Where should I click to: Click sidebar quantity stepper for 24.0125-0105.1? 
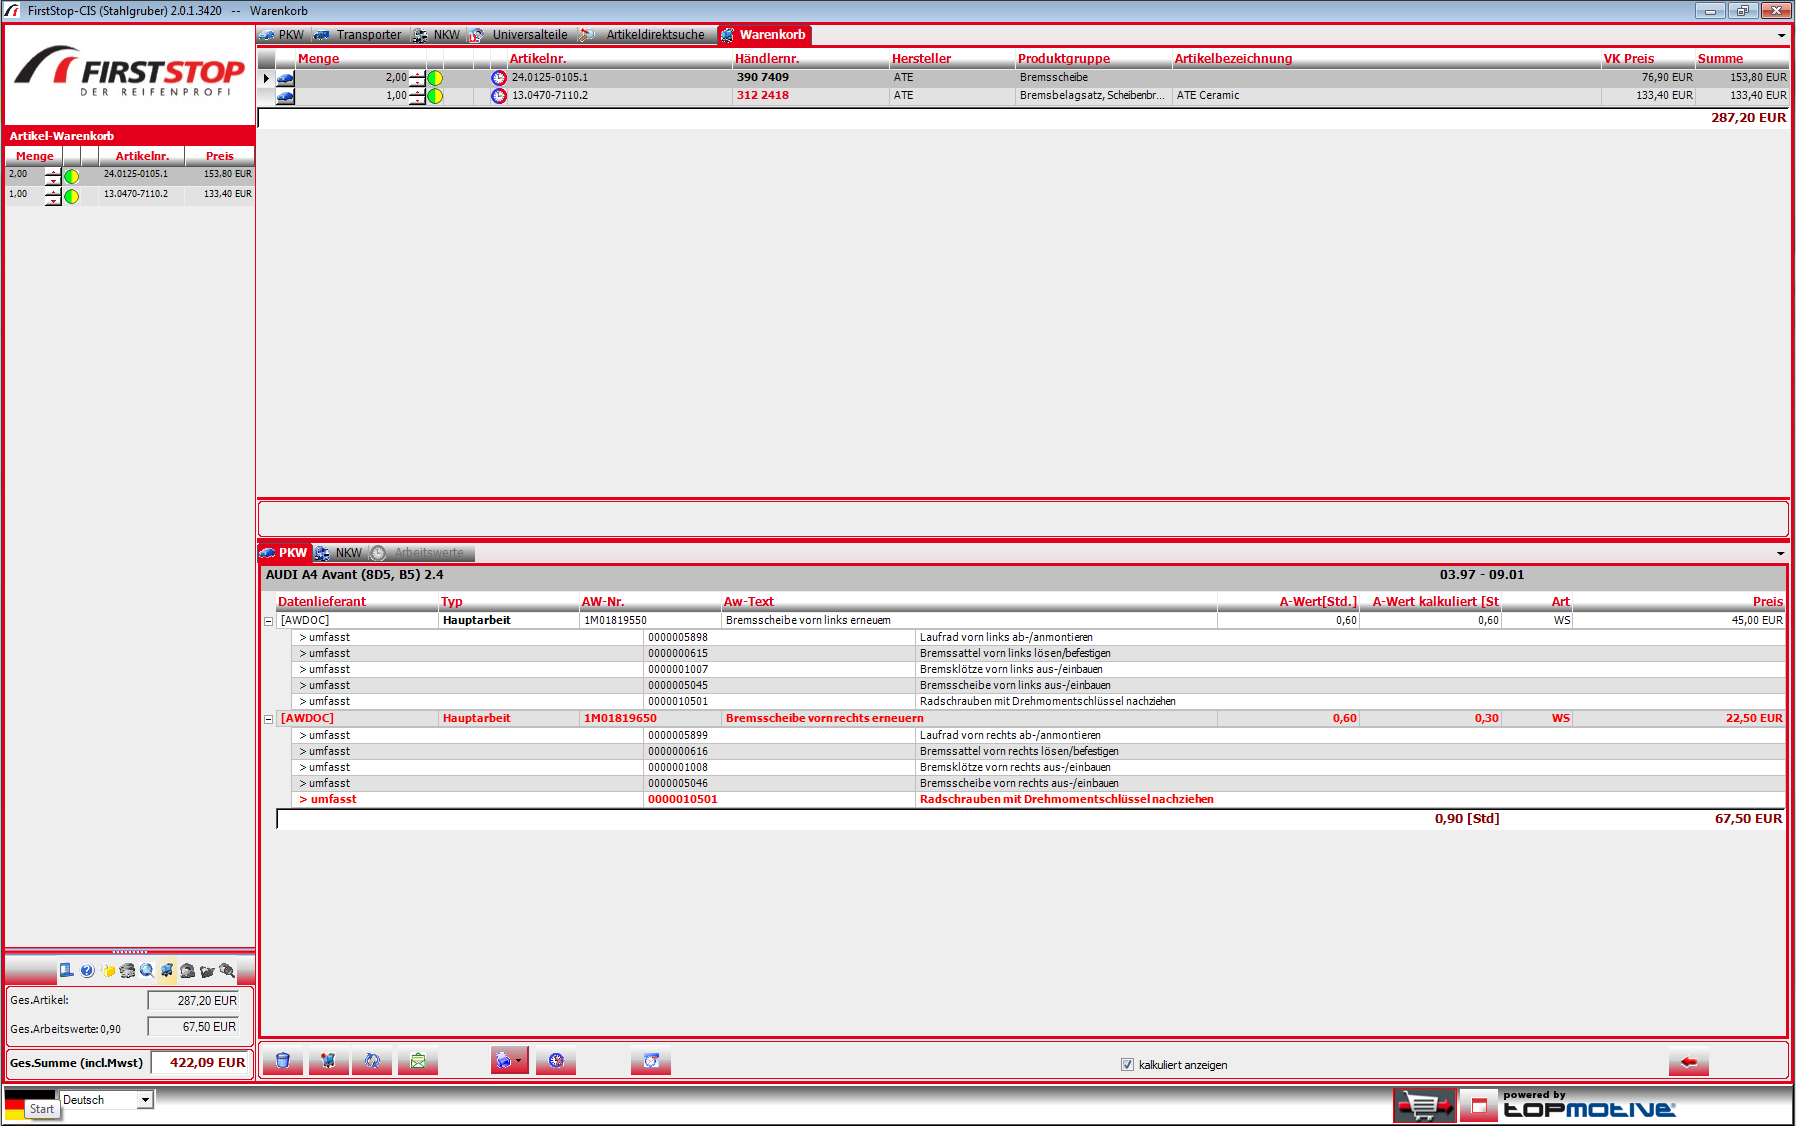click(53, 176)
